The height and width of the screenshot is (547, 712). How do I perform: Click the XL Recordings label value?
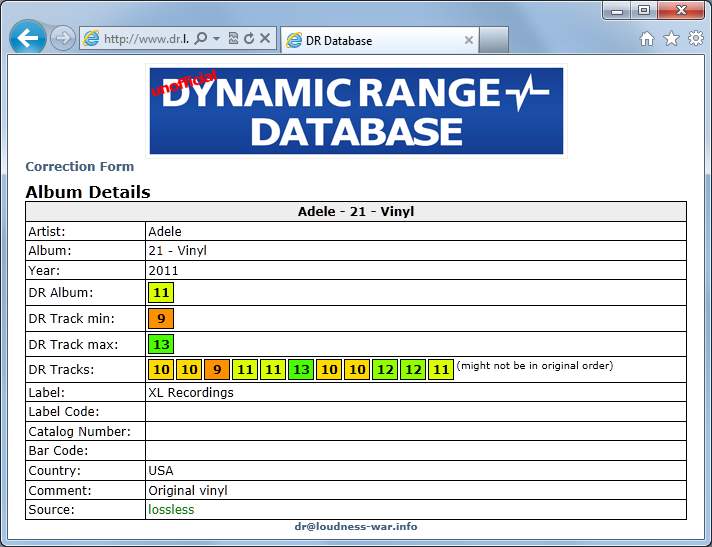point(191,393)
